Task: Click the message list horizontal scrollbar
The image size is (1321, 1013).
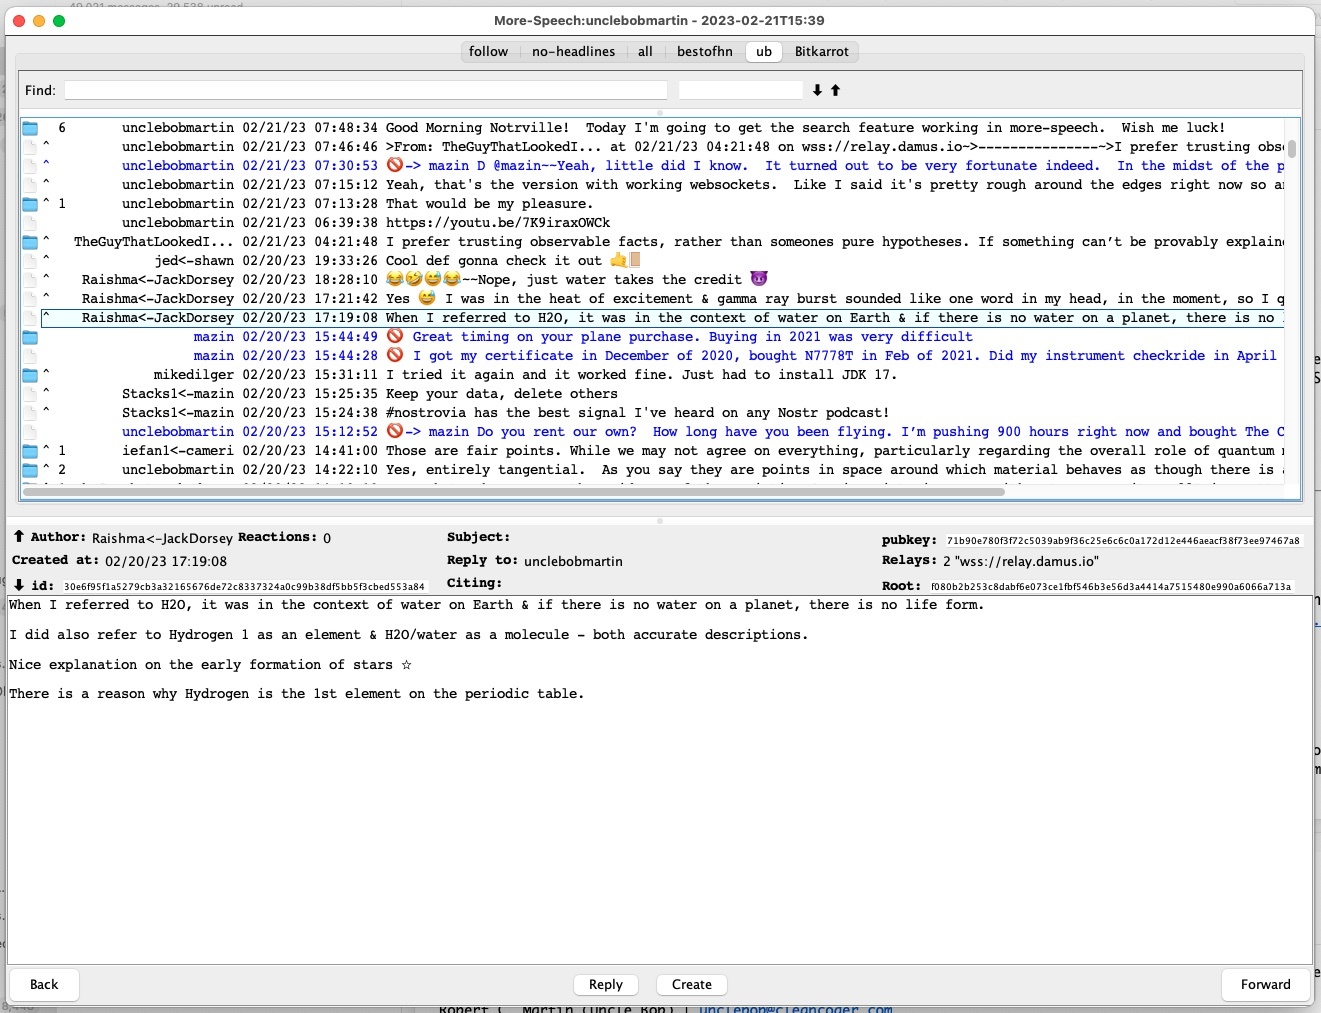Action: tap(514, 492)
